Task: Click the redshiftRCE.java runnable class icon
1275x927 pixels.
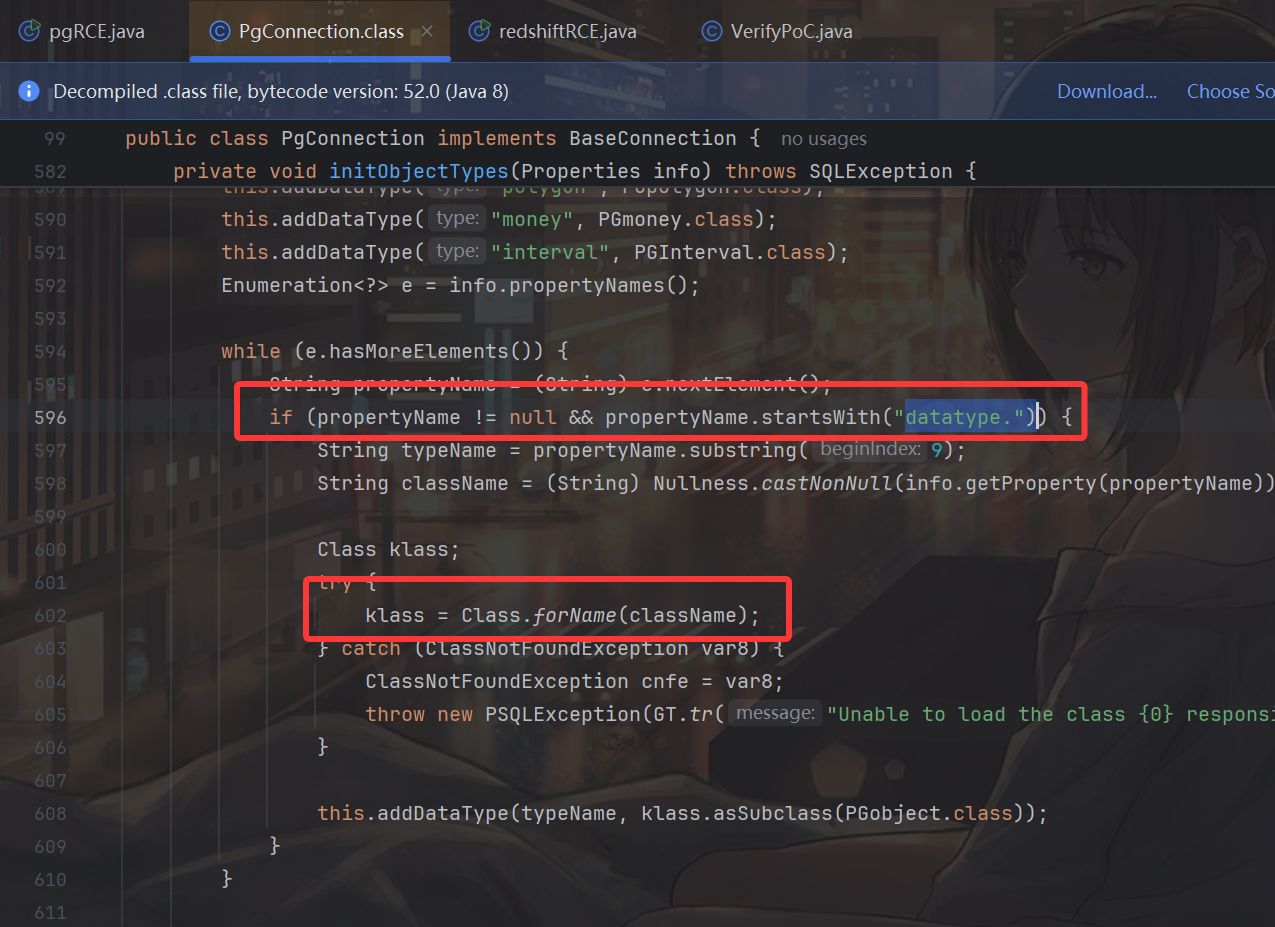Action: pos(480,31)
